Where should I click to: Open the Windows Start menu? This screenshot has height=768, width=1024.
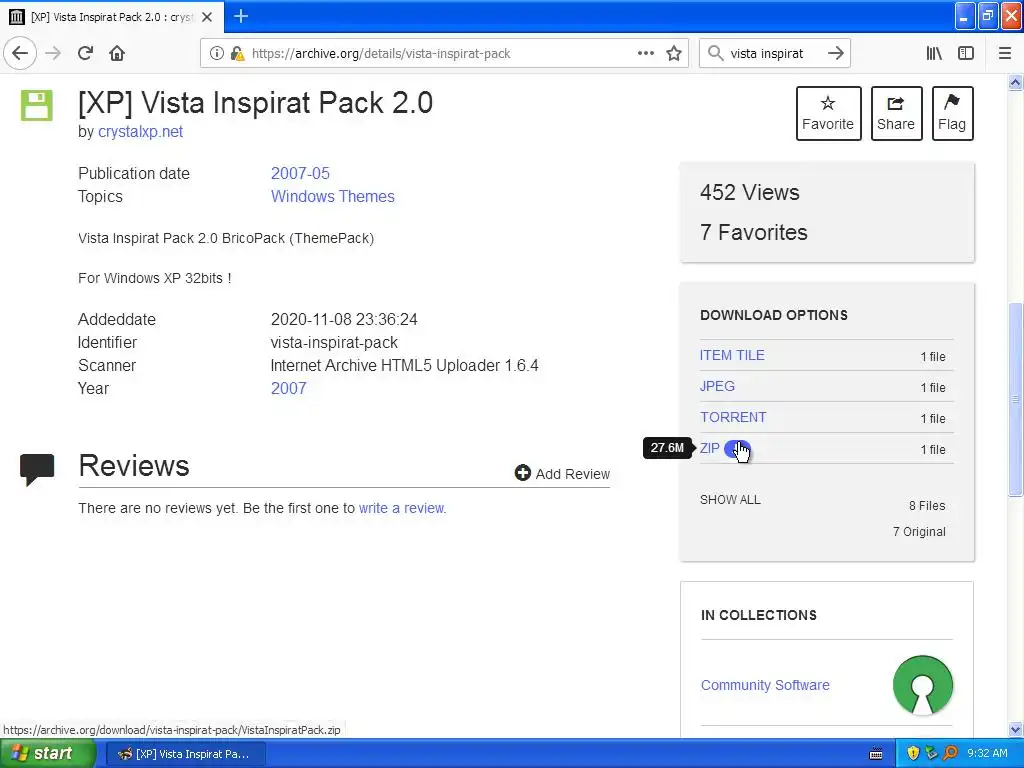point(48,754)
